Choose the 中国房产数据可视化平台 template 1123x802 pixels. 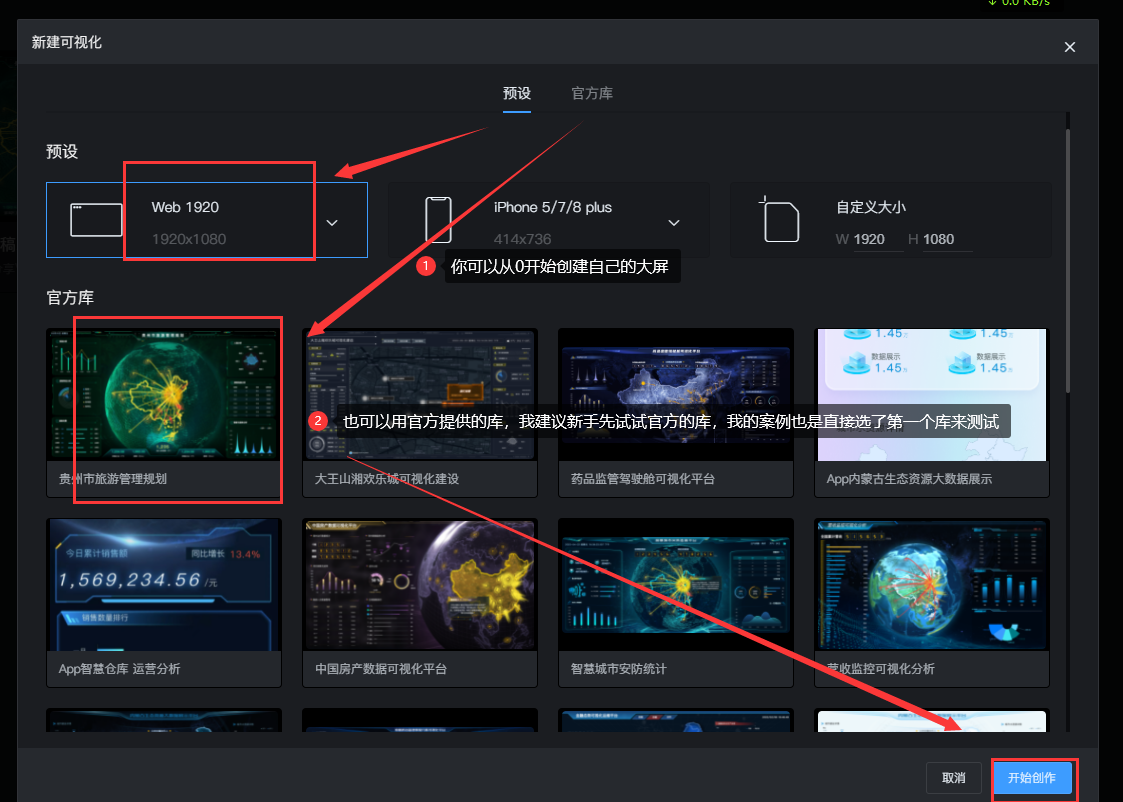coord(420,603)
